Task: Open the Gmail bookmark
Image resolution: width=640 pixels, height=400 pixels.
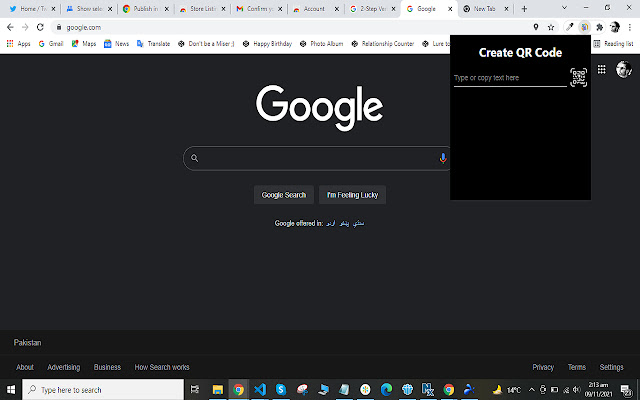Action: pos(51,44)
